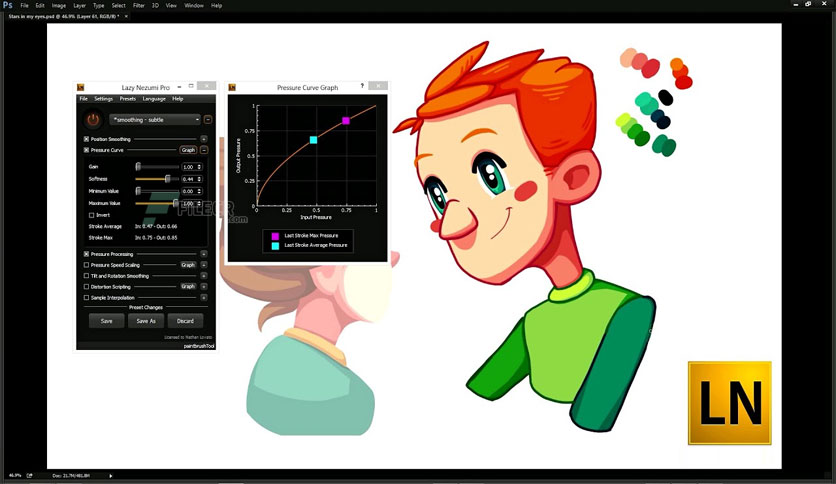Expand the Pressure Processing section
The width and height of the screenshot is (836, 484).
204,254
